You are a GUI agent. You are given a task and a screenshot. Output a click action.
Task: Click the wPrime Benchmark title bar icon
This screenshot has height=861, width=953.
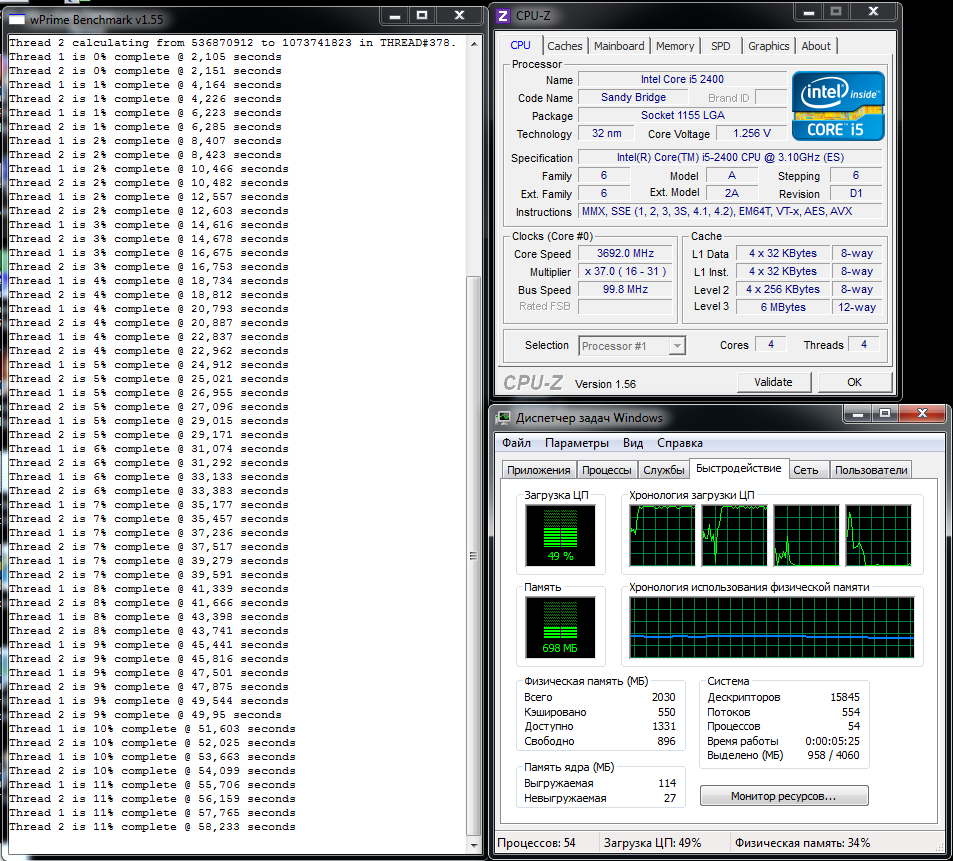point(17,16)
